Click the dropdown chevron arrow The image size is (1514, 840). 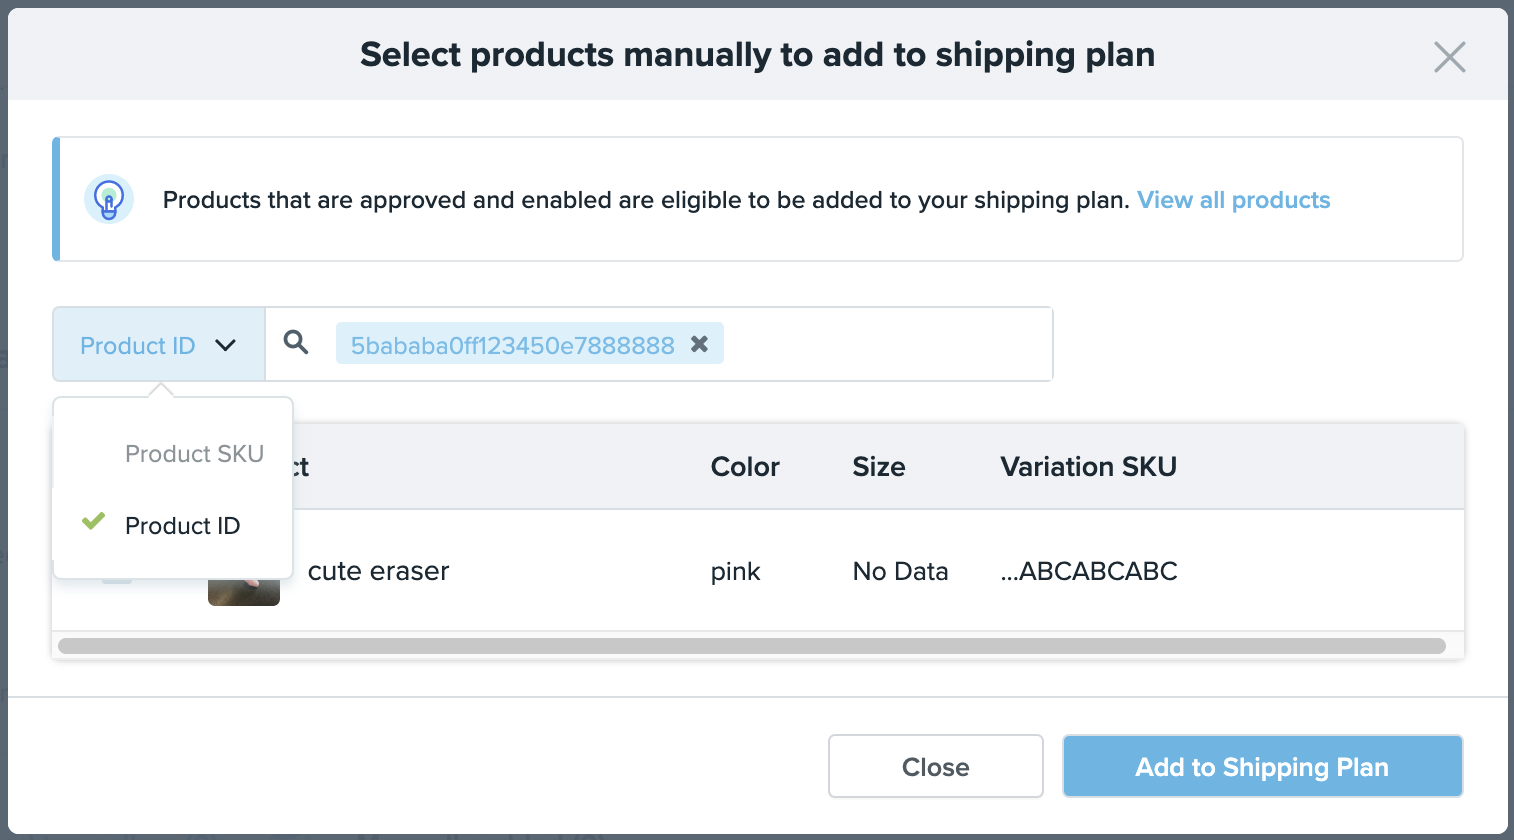pos(225,346)
